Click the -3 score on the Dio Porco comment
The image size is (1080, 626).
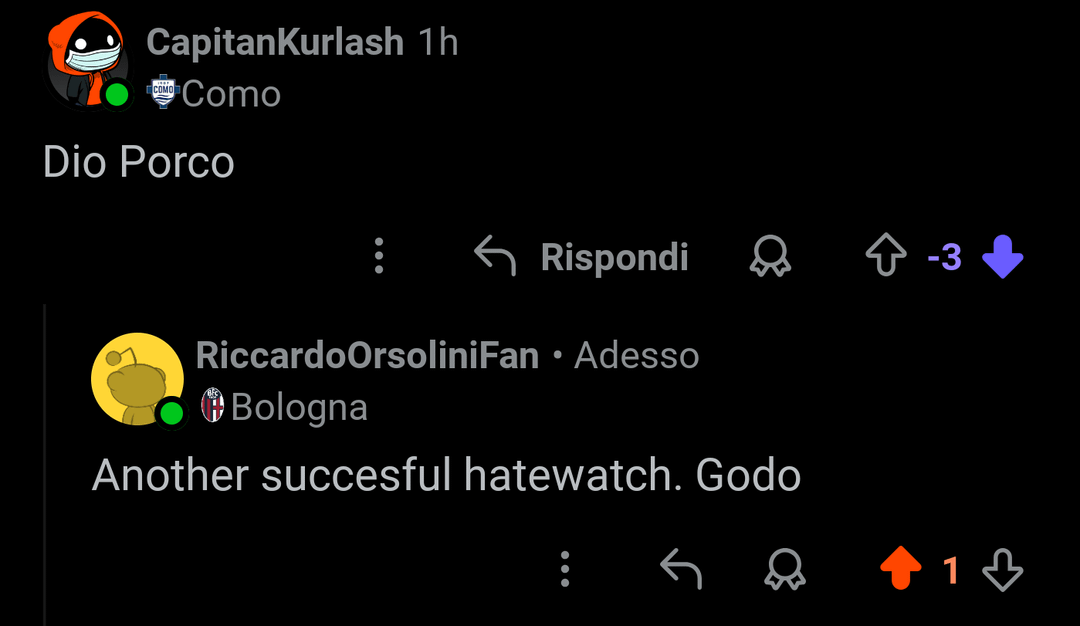tap(944, 258)
